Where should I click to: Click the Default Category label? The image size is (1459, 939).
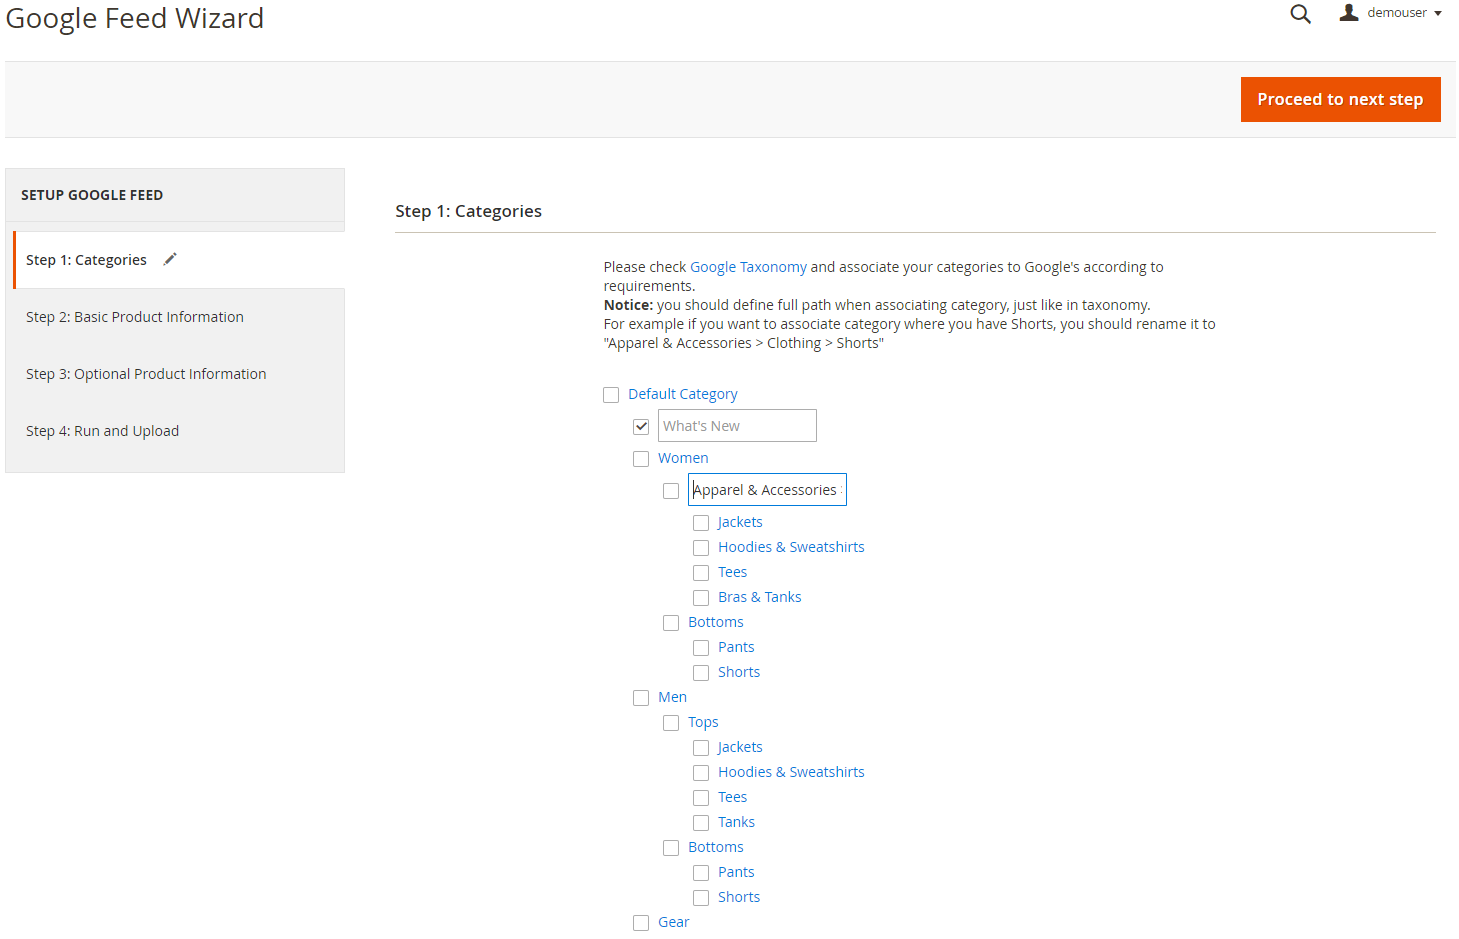click(683, 394)
